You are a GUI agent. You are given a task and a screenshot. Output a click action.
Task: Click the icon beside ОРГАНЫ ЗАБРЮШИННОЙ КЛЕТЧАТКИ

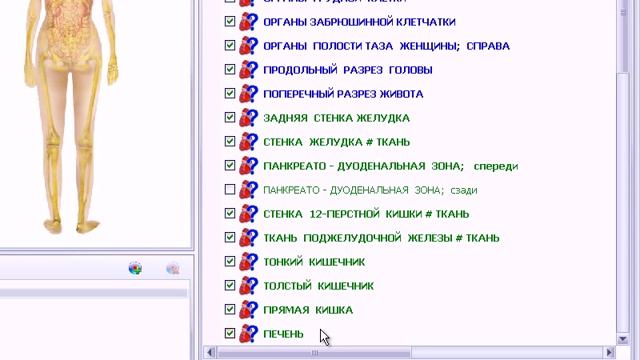248,22
